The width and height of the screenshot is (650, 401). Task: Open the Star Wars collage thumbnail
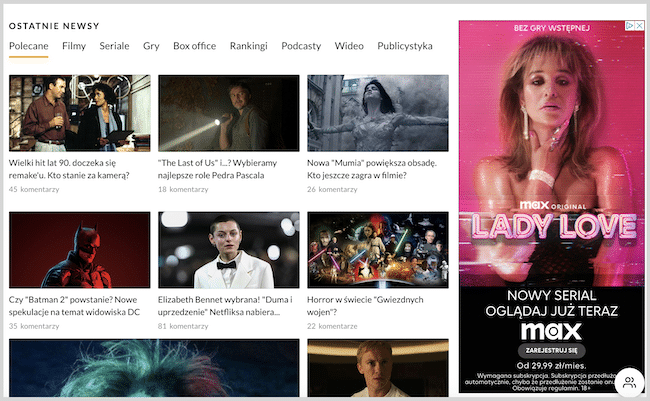point(378,250)
